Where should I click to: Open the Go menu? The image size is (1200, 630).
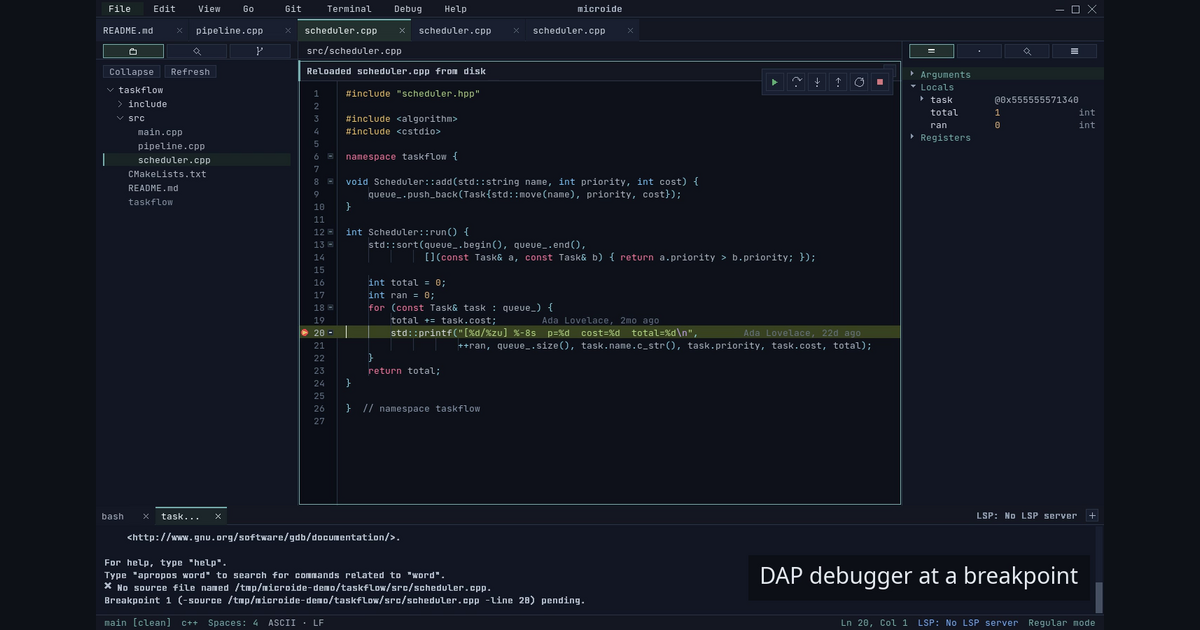point(248,9)
